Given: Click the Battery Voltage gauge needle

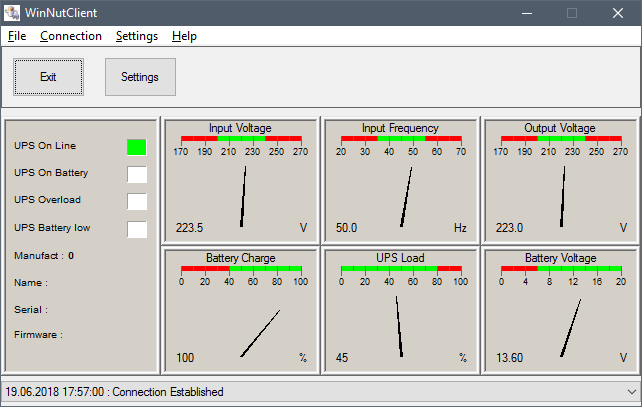Looking at the screenshot, I should click(x=571, y=328).
